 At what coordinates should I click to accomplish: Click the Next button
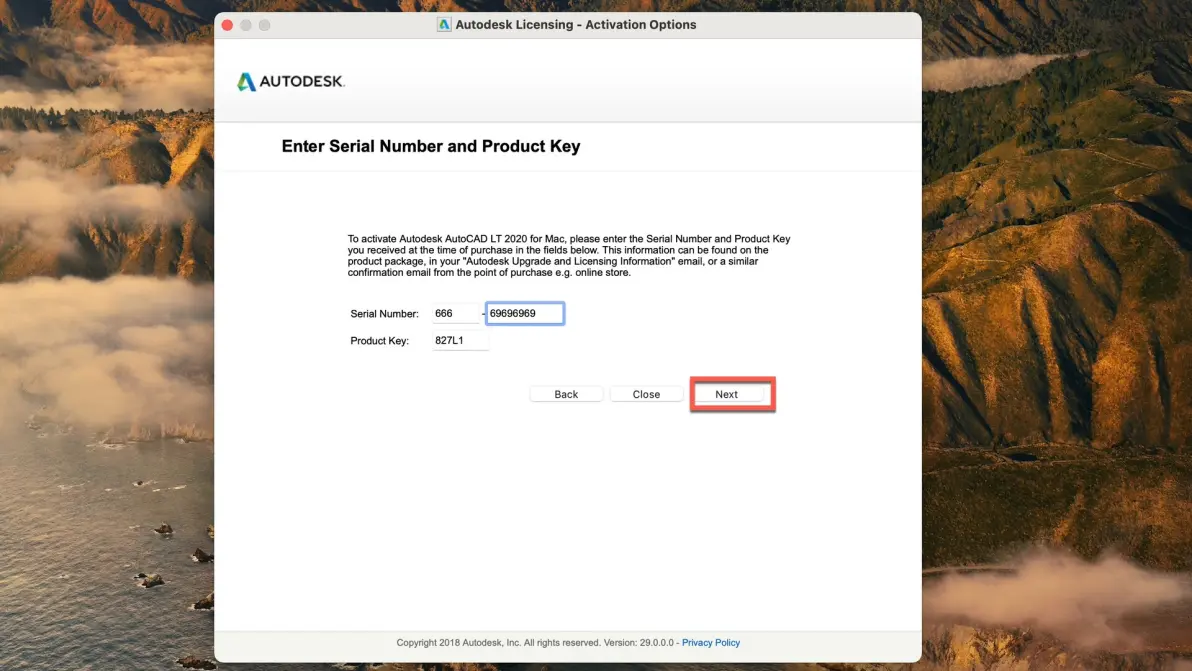728,394
